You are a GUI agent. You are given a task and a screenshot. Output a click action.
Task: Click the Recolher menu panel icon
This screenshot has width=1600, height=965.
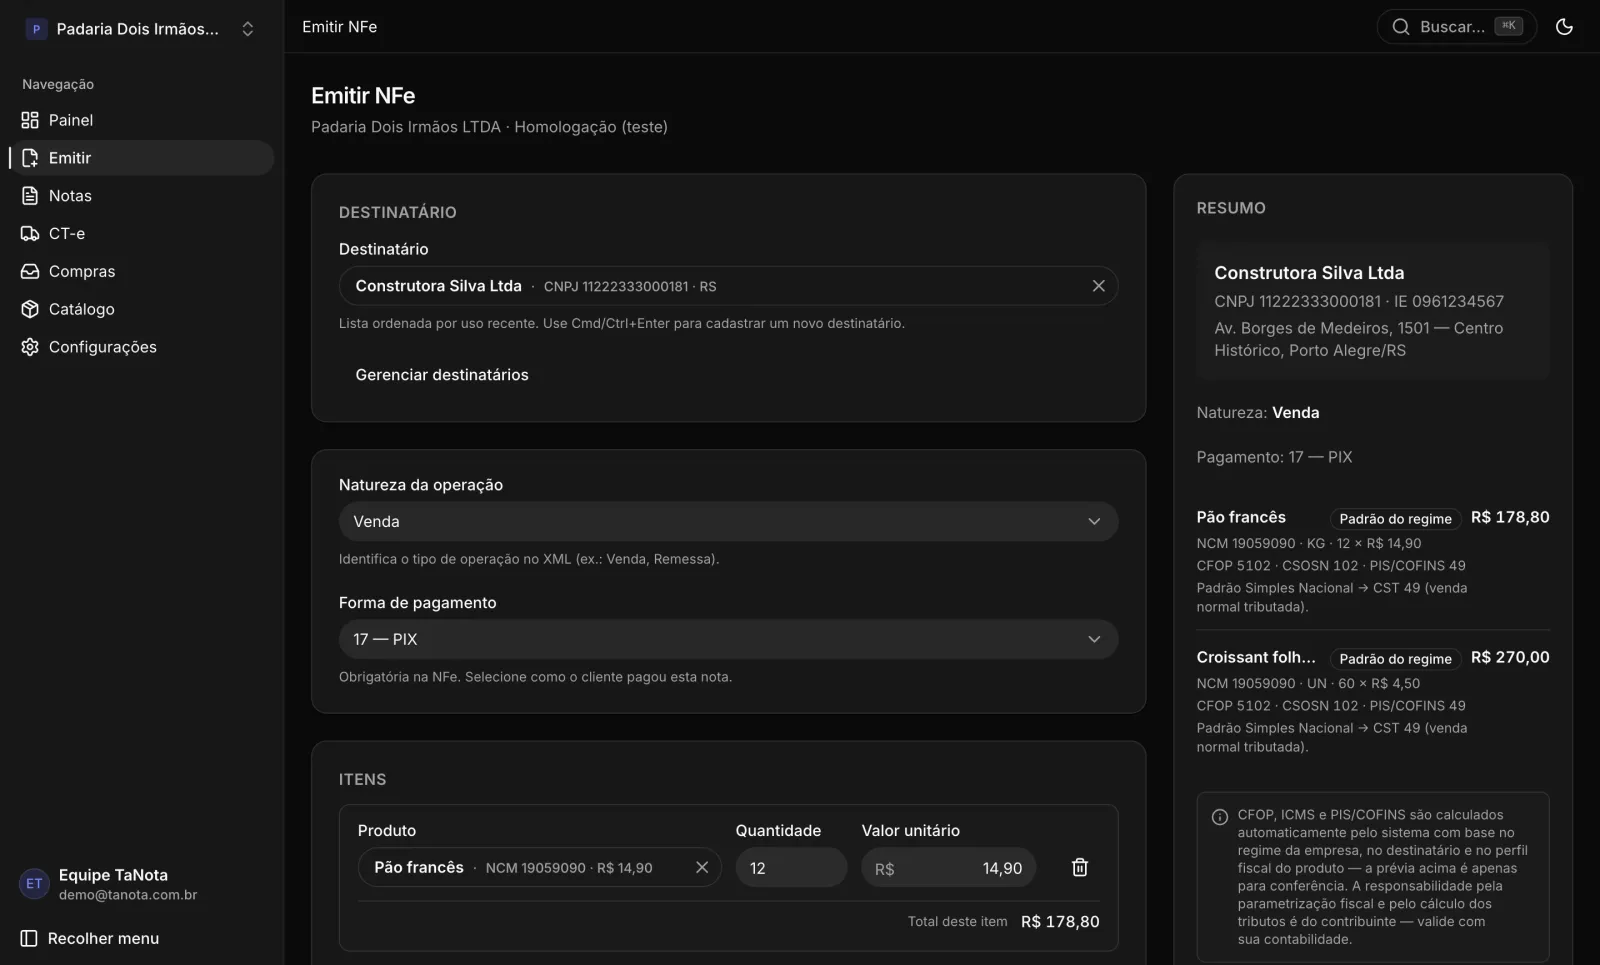pyautogui.click(x=29, y=938)
